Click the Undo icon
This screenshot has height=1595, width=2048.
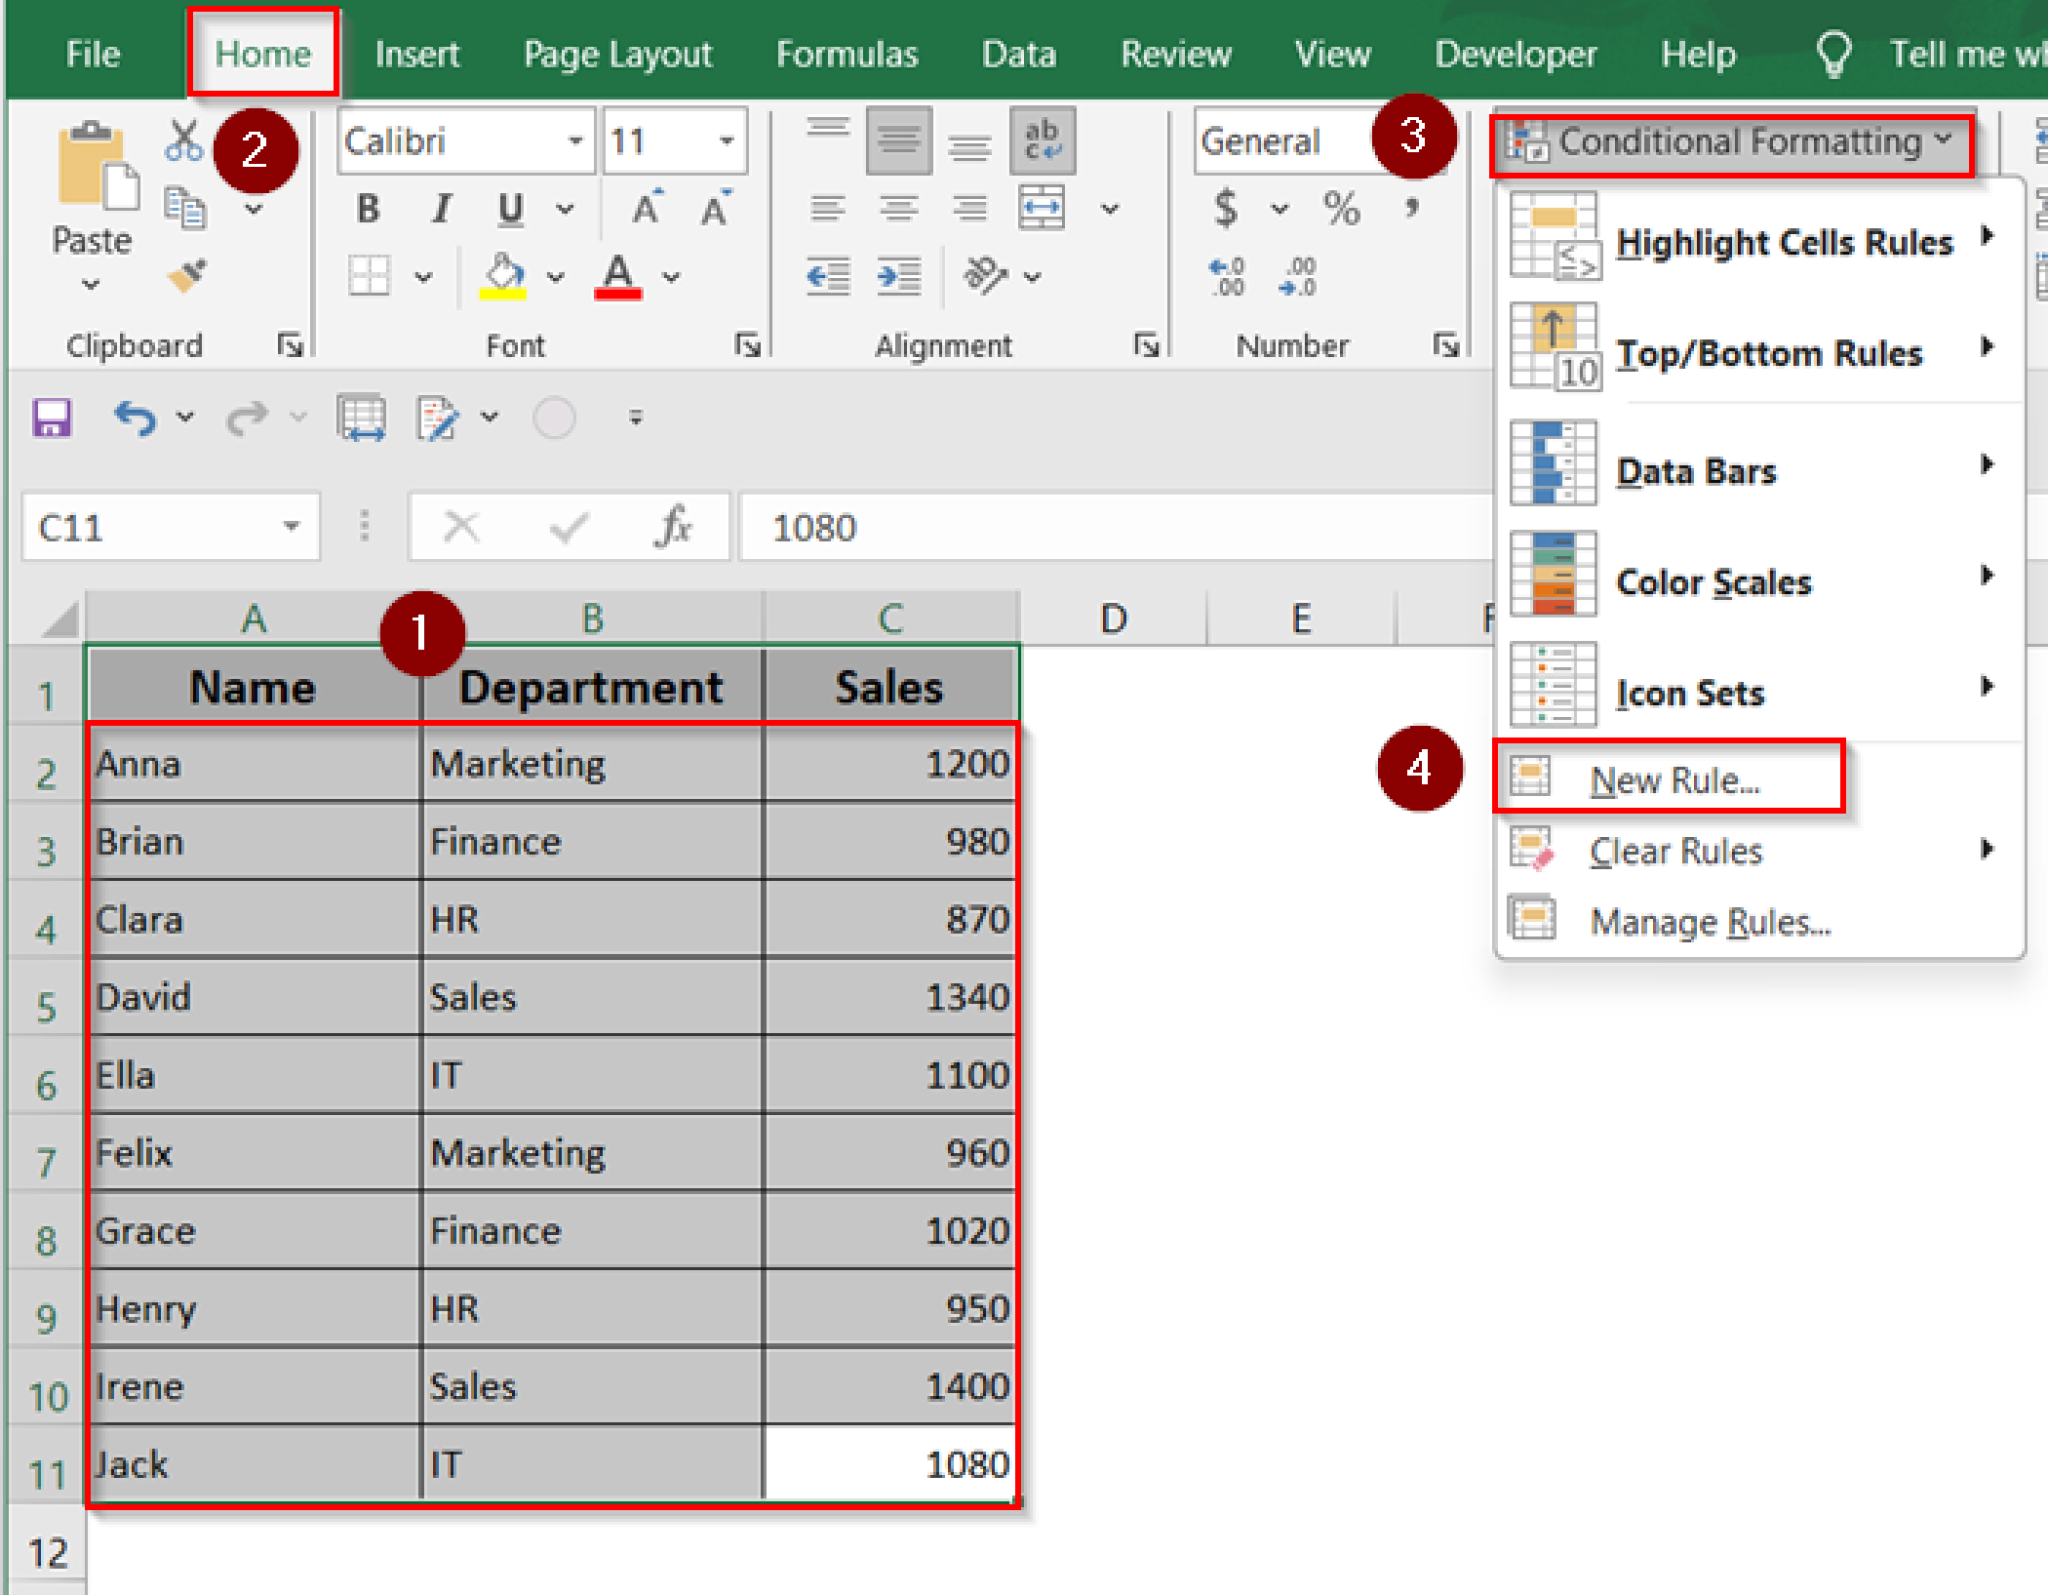click(136, 417)
